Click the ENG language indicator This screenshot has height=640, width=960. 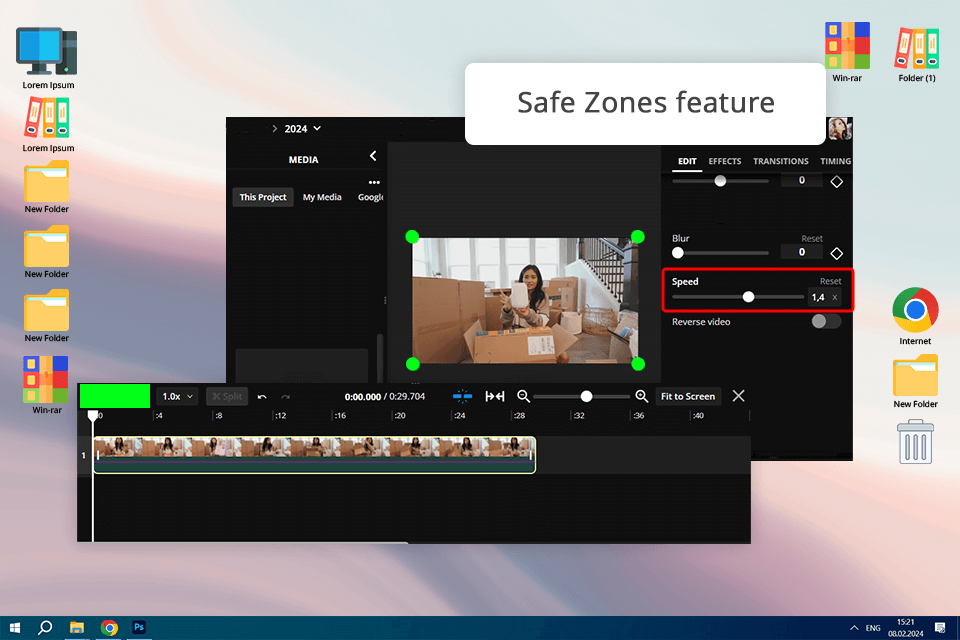pyautogui.click(x=873, y=628)
